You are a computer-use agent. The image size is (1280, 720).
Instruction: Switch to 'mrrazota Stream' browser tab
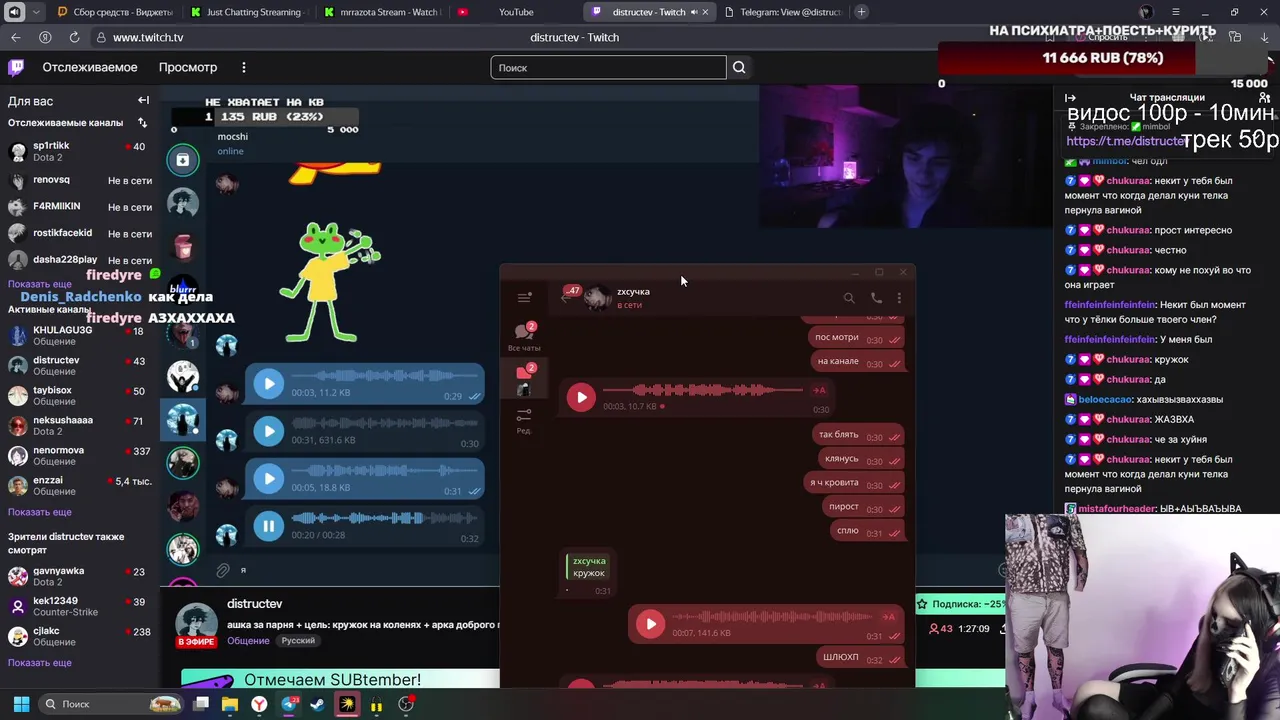click(x=382, y=12)
